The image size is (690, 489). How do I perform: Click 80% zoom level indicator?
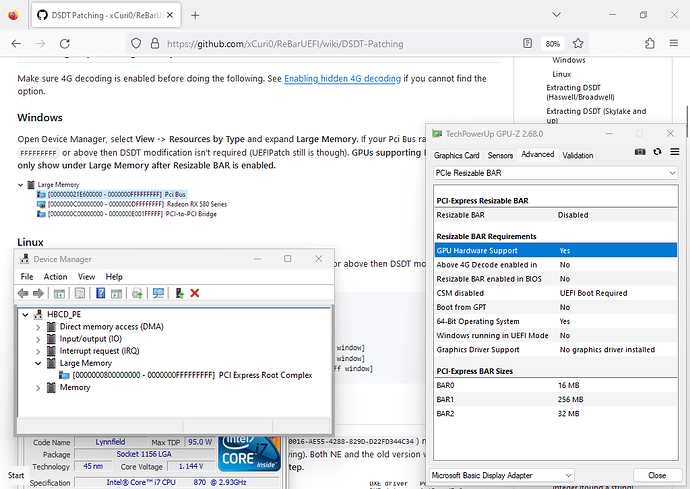pos(552,44)
